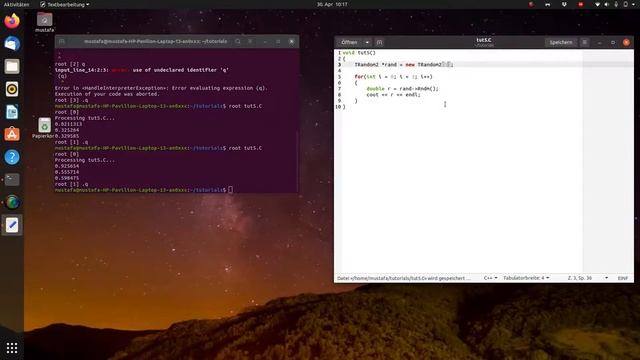Minimize the terminal window

point(265,41)
